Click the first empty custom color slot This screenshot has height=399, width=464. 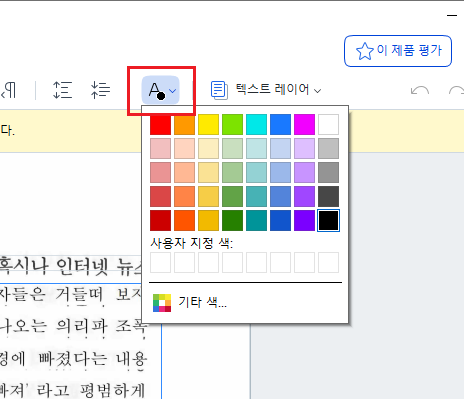(160, 262)
